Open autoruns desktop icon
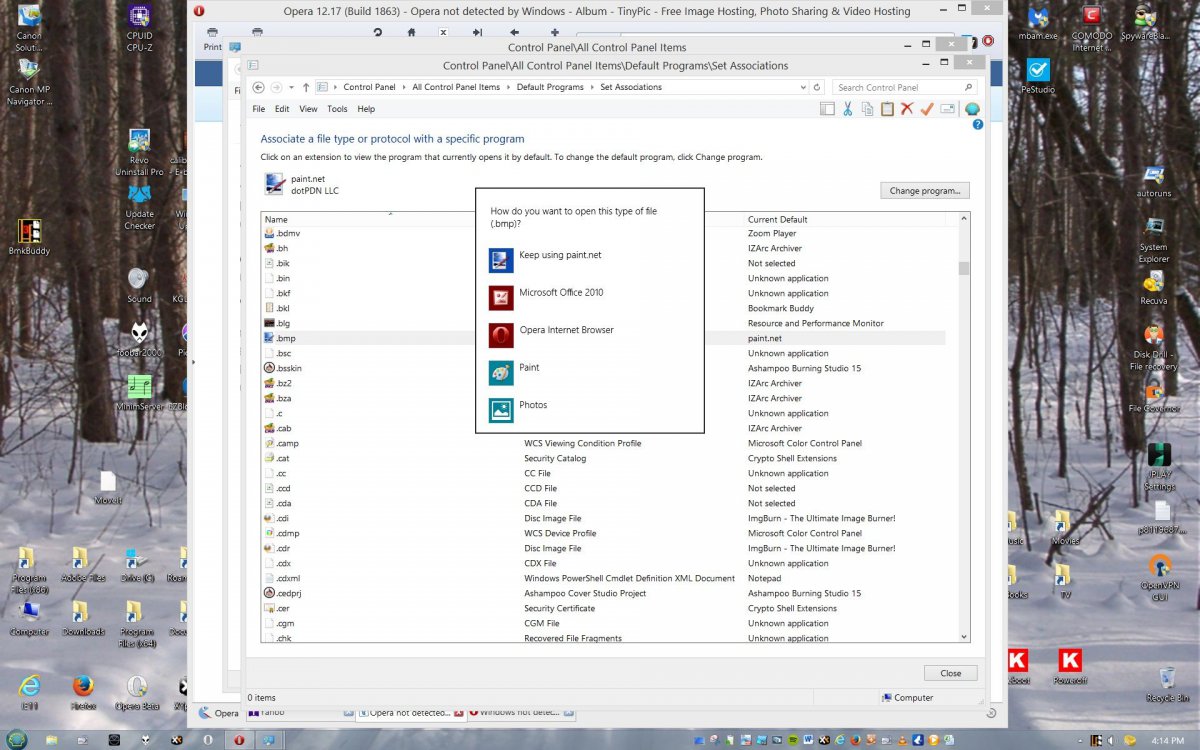1200x750 pixels. point(1154,179)
